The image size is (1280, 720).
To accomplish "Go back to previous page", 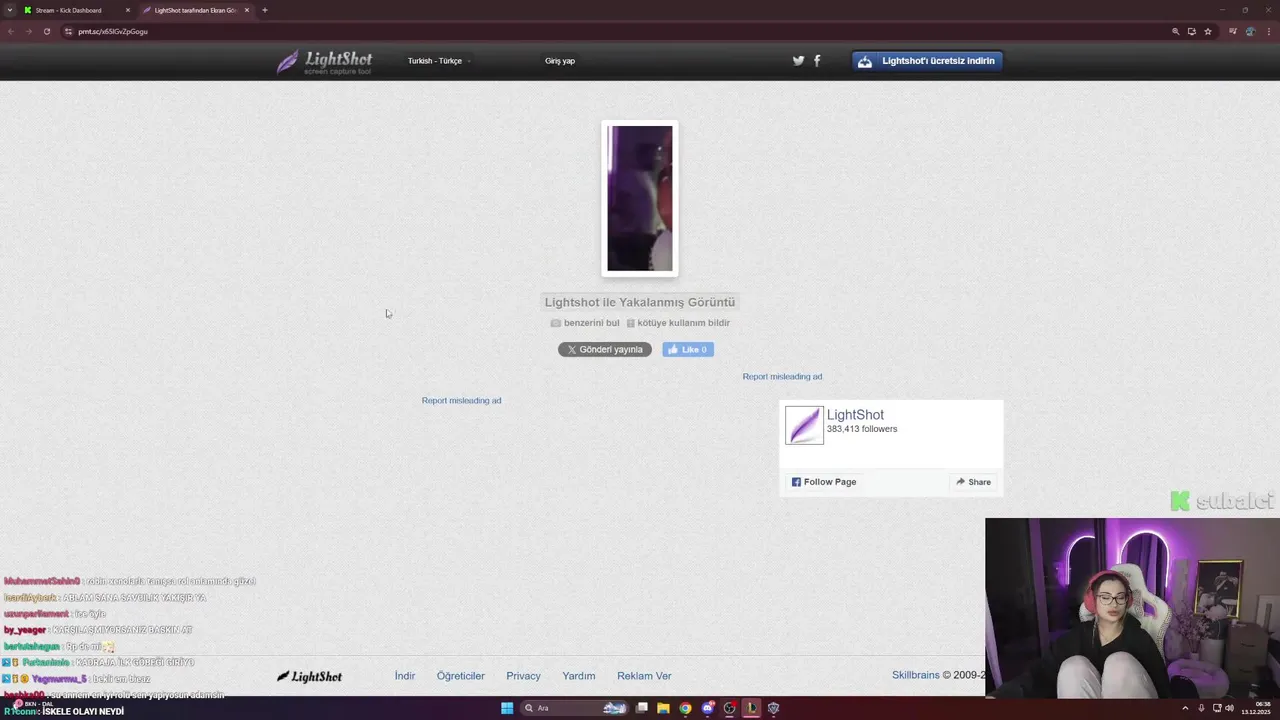I will tap(10, 31).
